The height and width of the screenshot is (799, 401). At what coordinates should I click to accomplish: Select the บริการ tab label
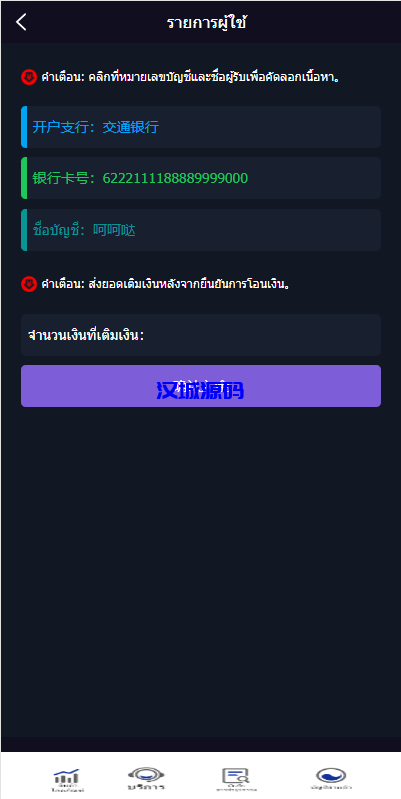[146, 787]
